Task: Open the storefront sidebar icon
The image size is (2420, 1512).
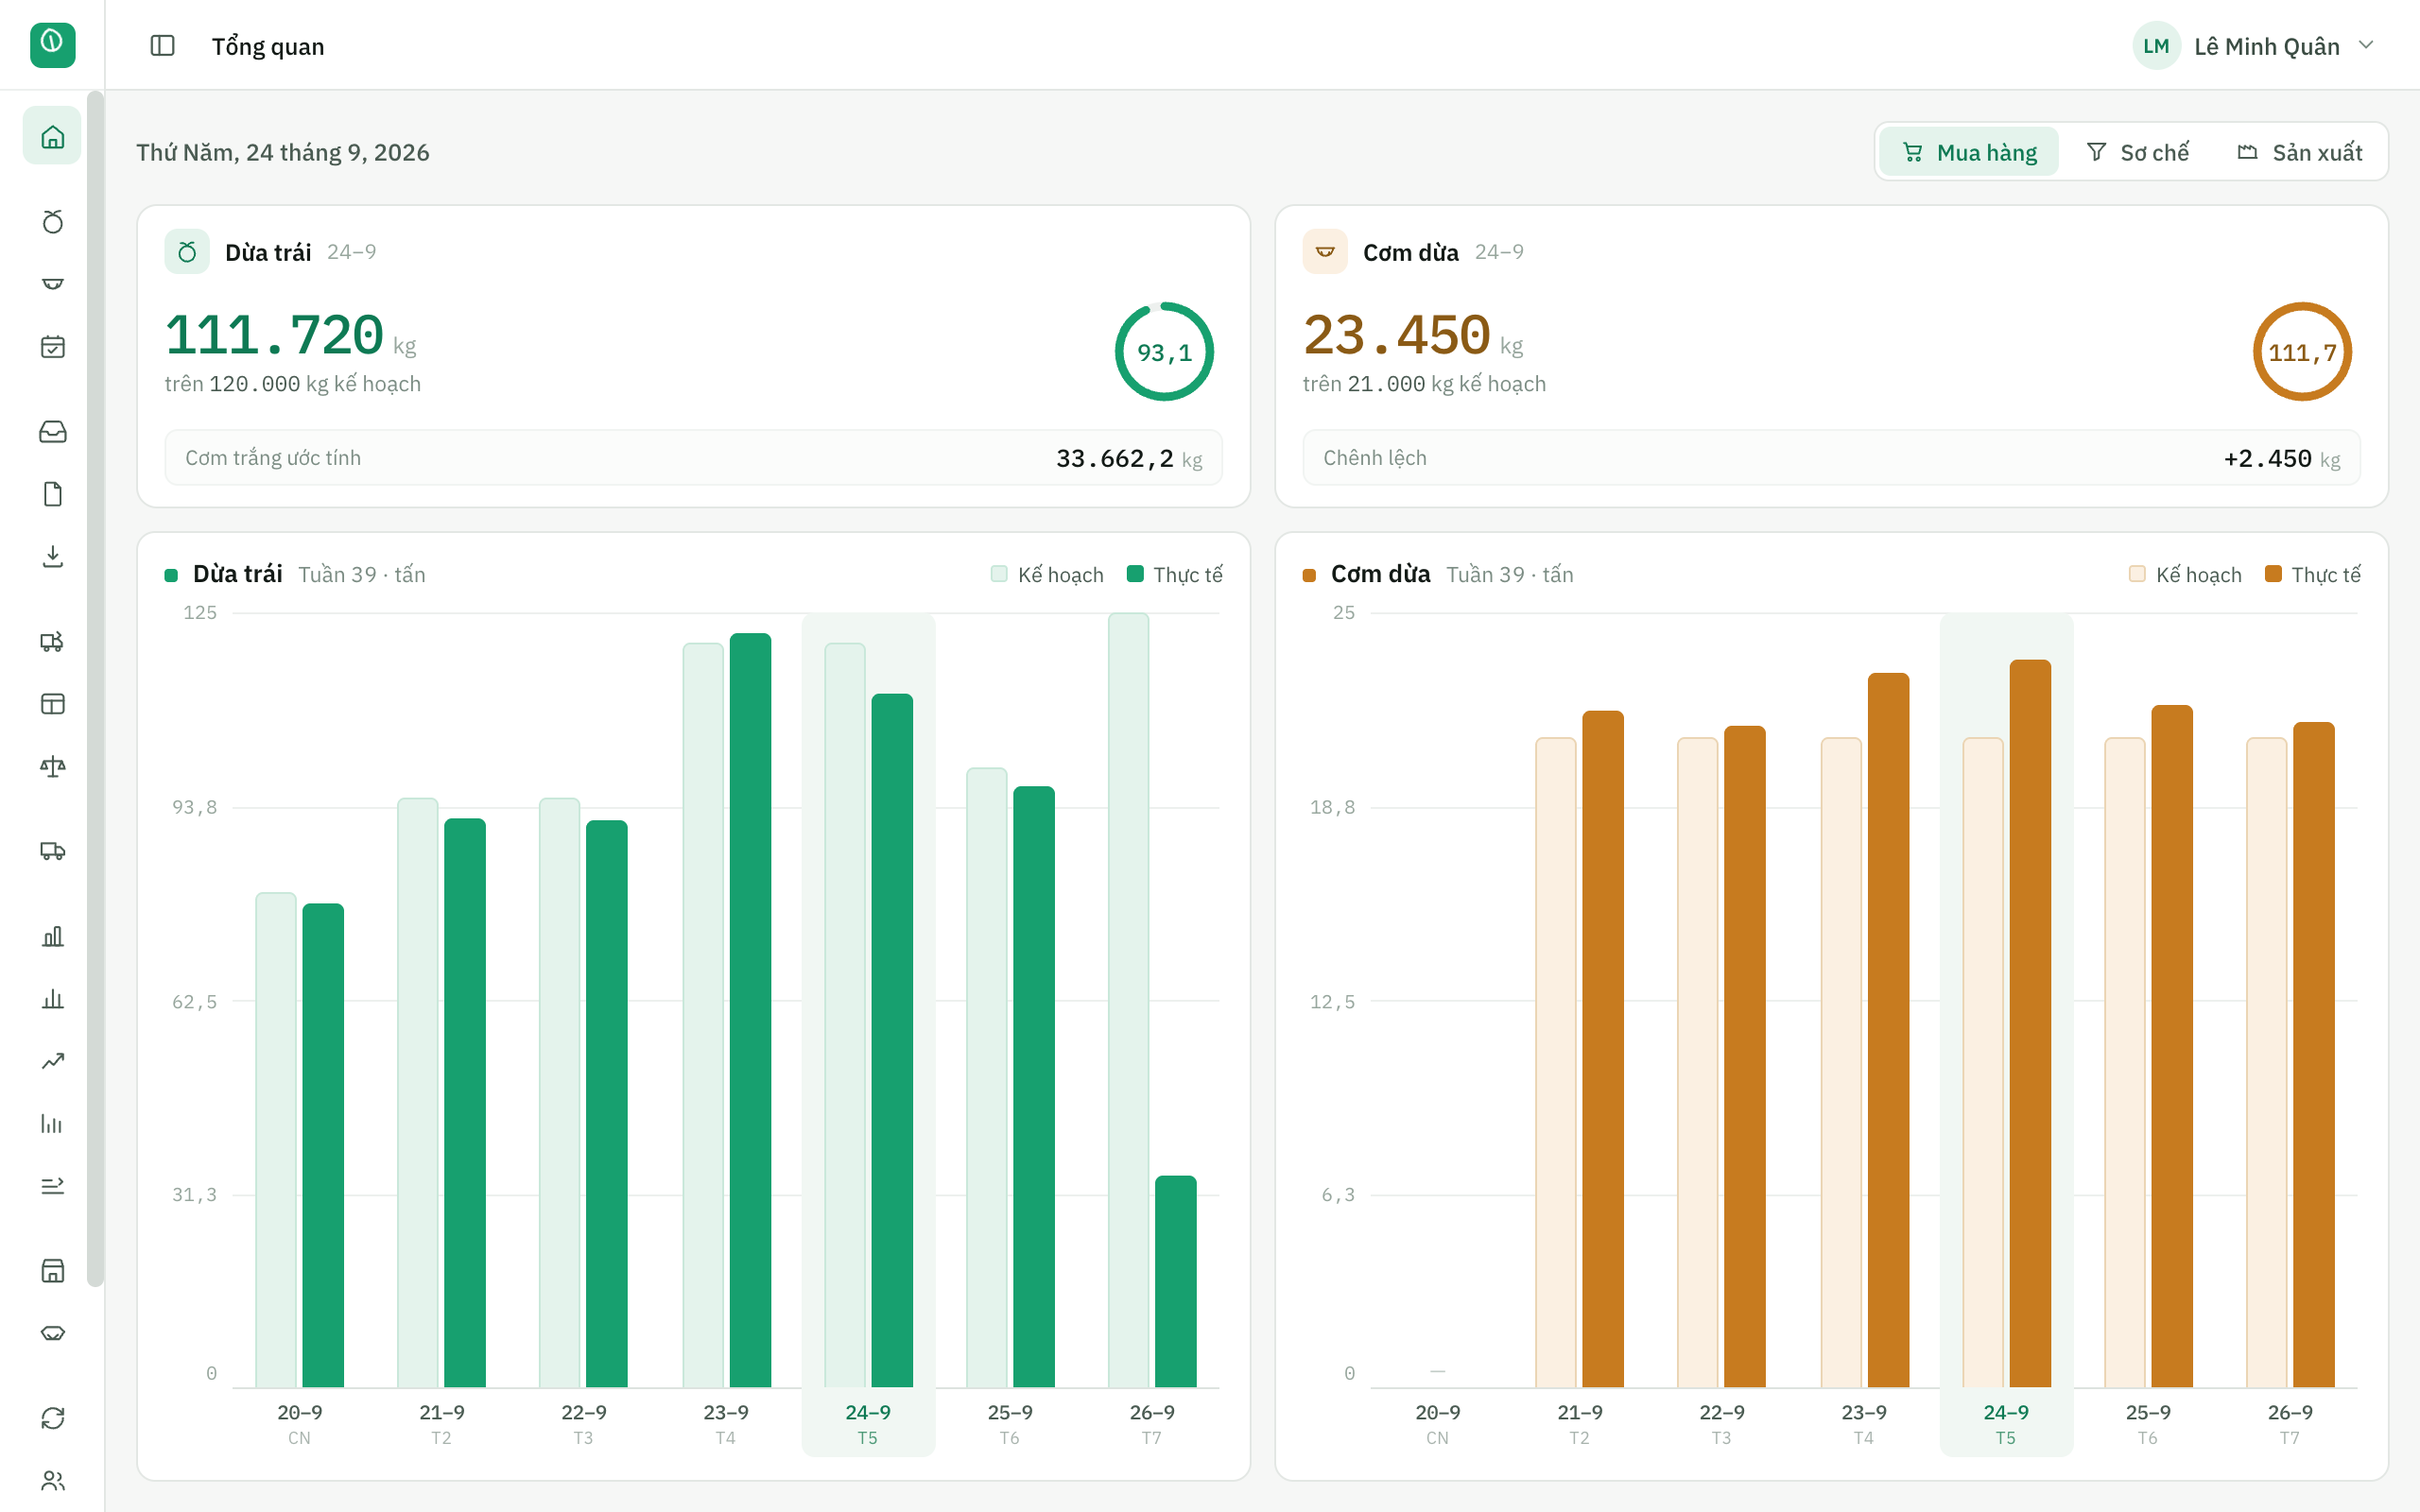Action: pos(52,1270)
